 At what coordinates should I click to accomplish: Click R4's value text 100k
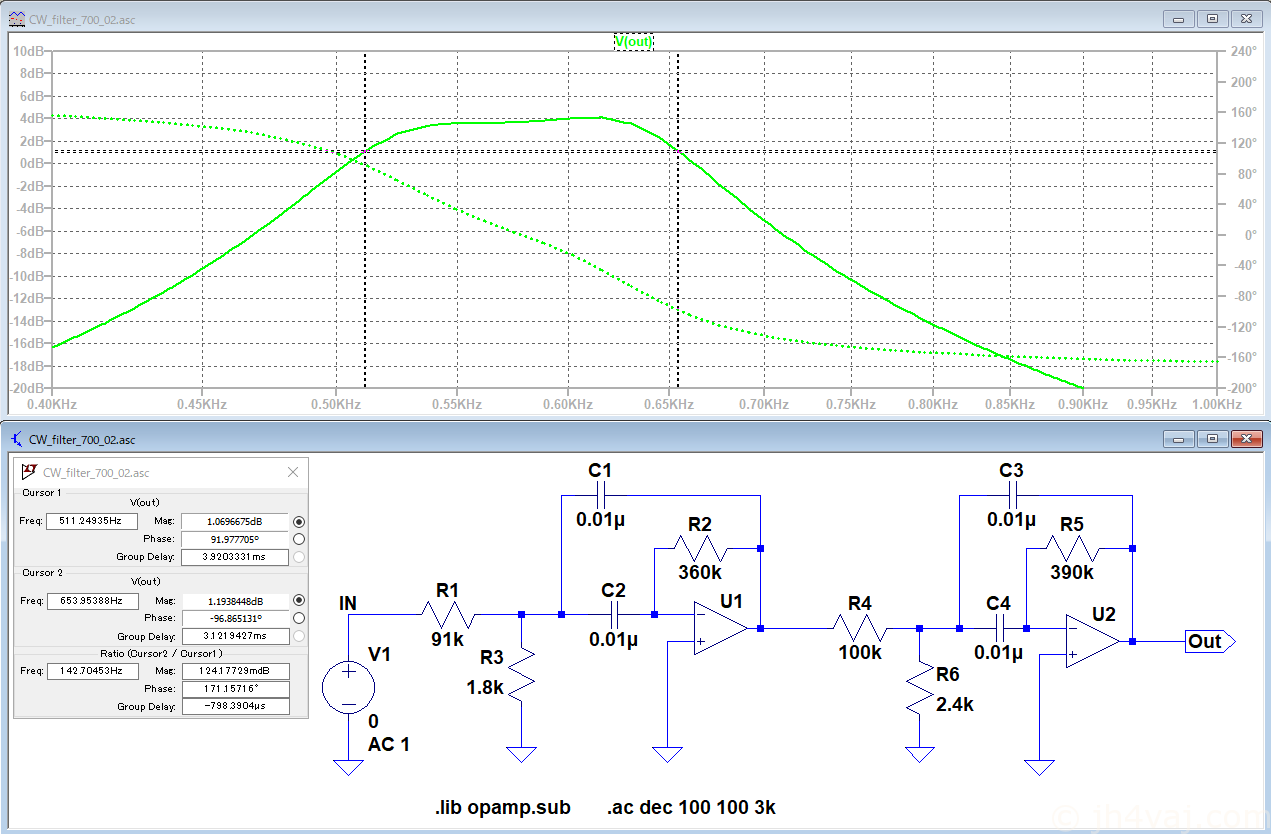click(x=859, y=652)
